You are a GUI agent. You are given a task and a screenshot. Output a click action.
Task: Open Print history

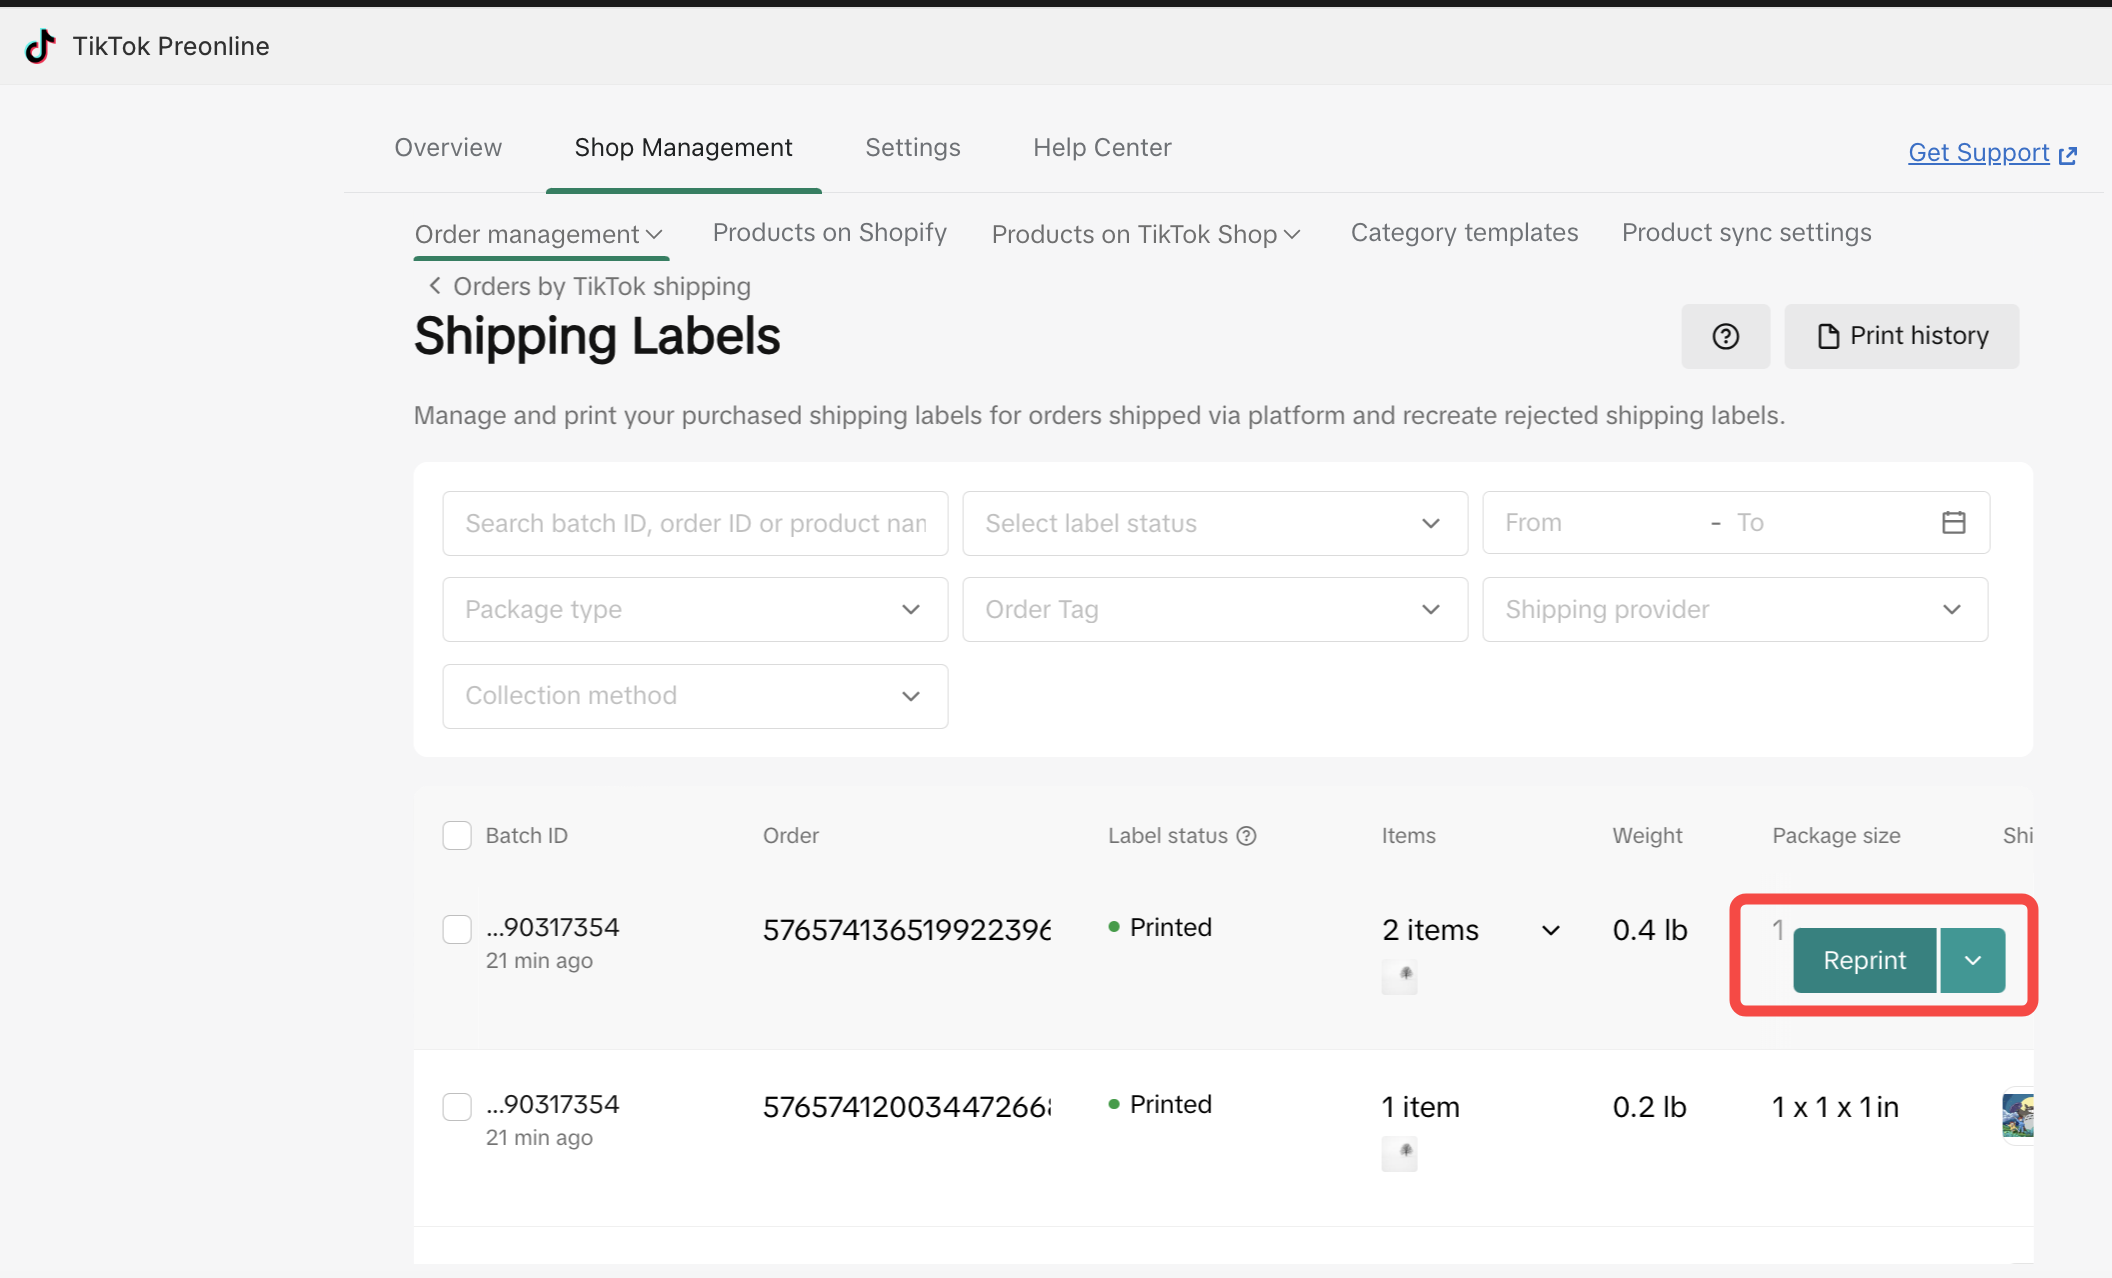pos(1901,336)
